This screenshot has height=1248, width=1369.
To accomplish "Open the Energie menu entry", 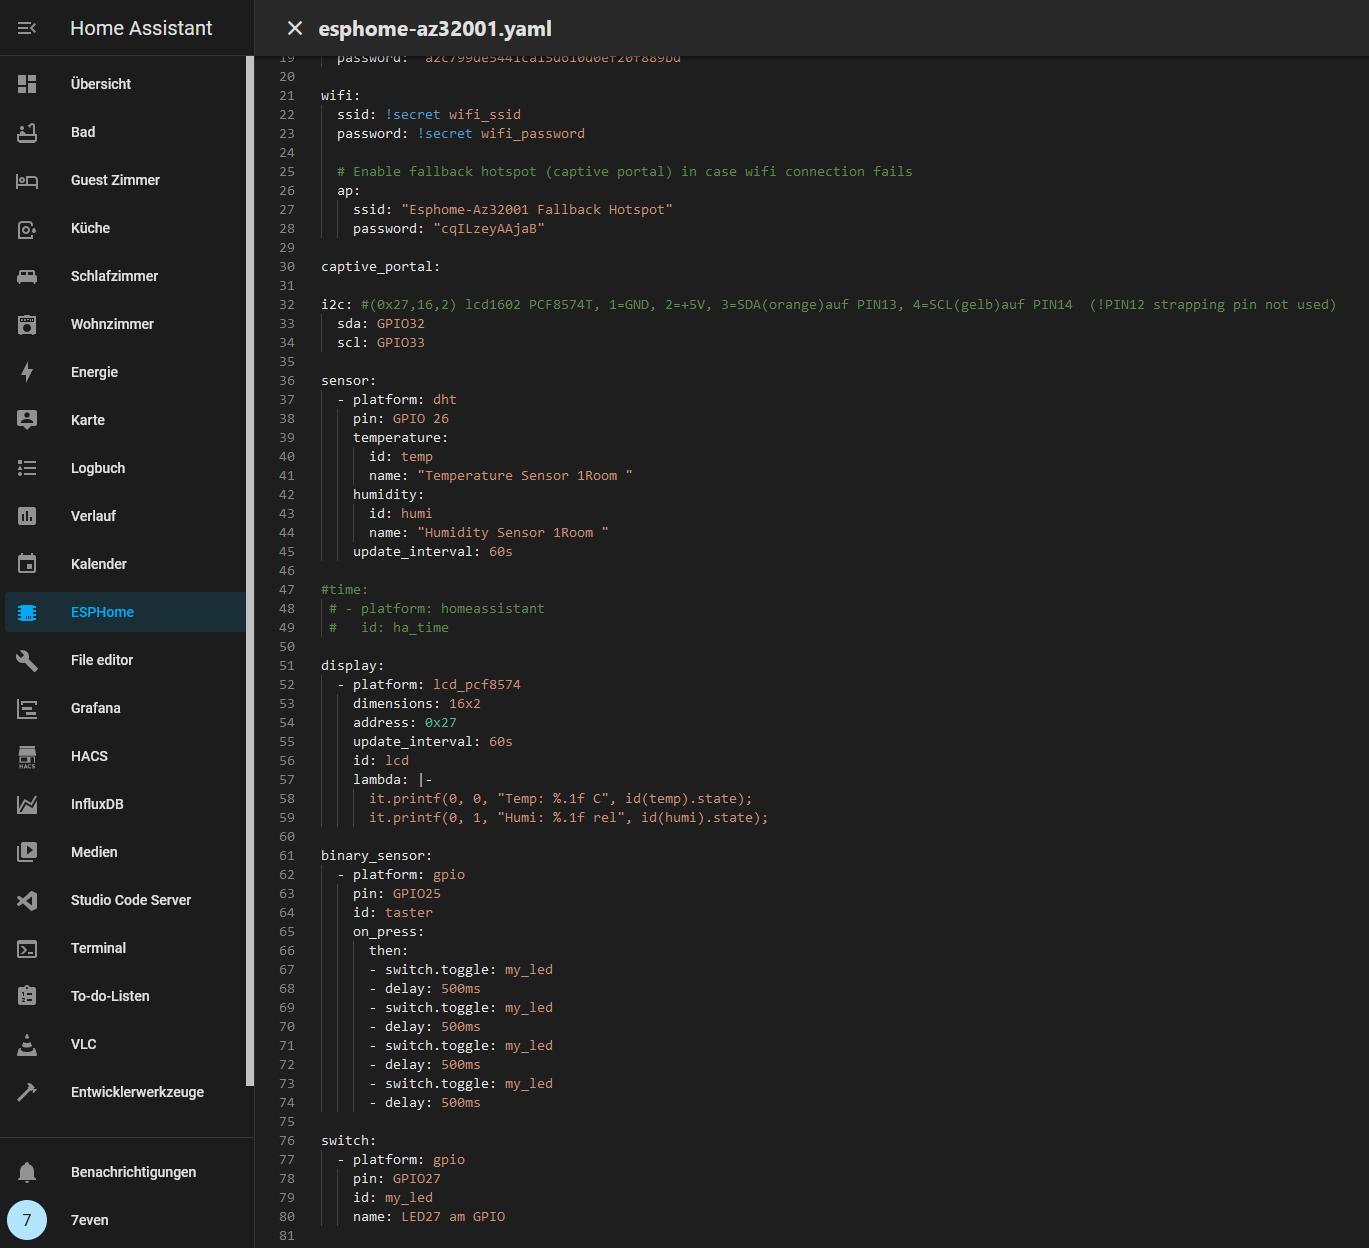I will 125,372.
